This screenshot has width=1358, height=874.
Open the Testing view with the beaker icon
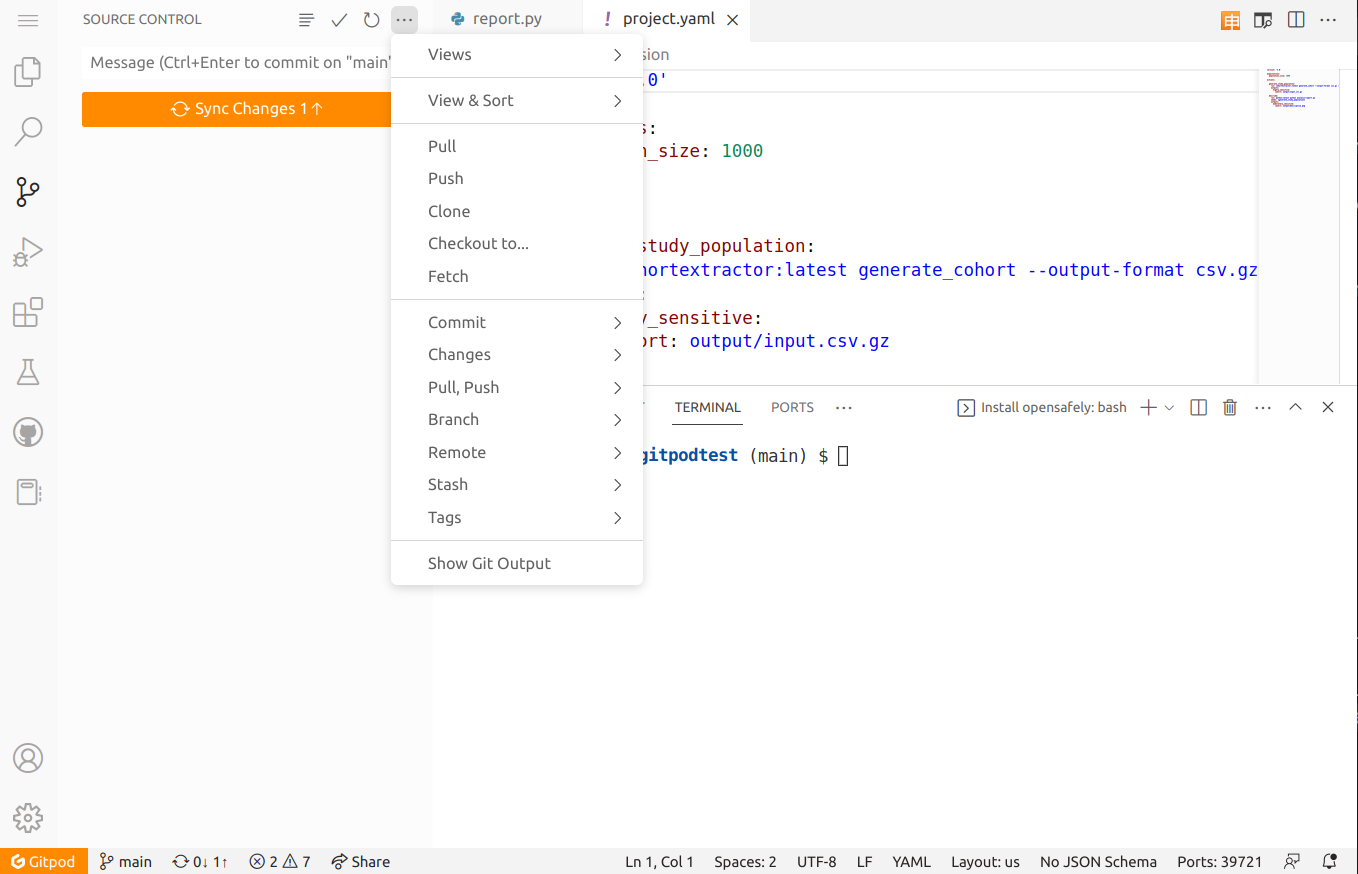click(x=28, y=372)
